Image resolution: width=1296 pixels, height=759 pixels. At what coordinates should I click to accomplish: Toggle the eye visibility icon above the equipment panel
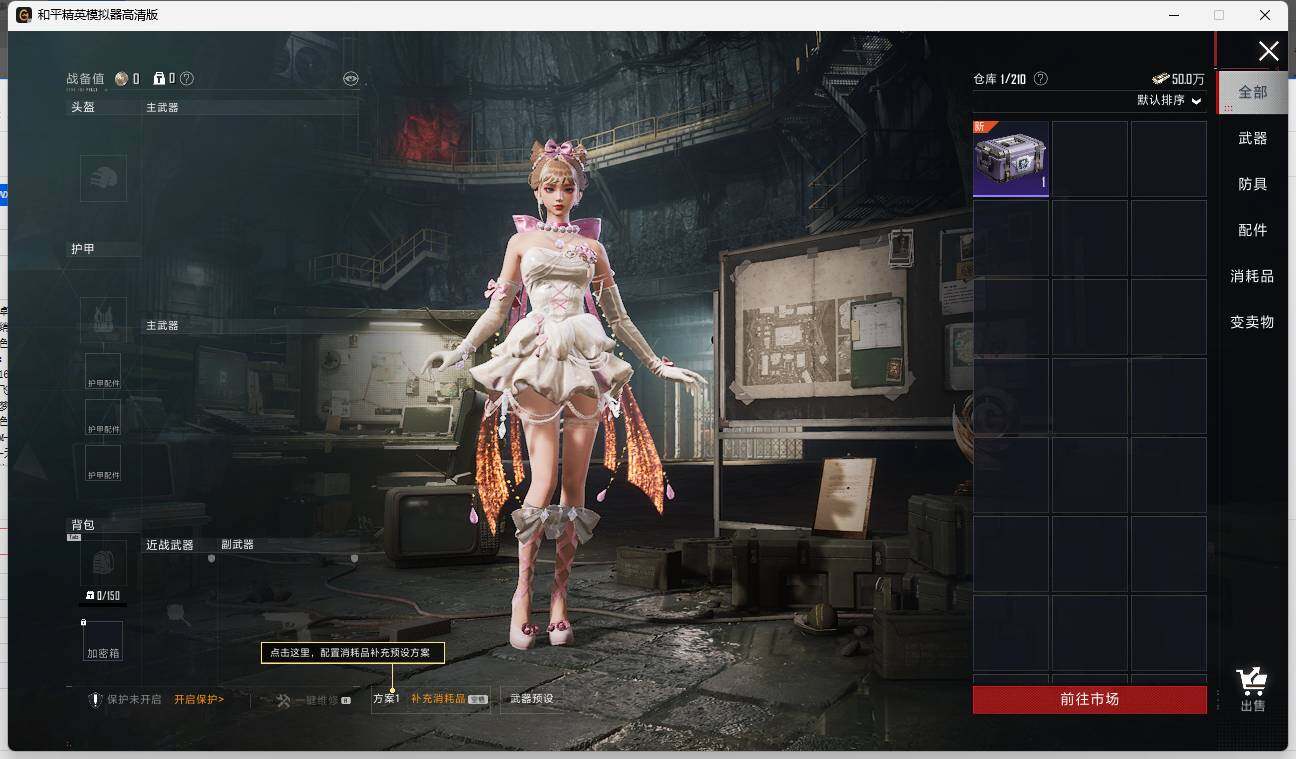point(350,78)
